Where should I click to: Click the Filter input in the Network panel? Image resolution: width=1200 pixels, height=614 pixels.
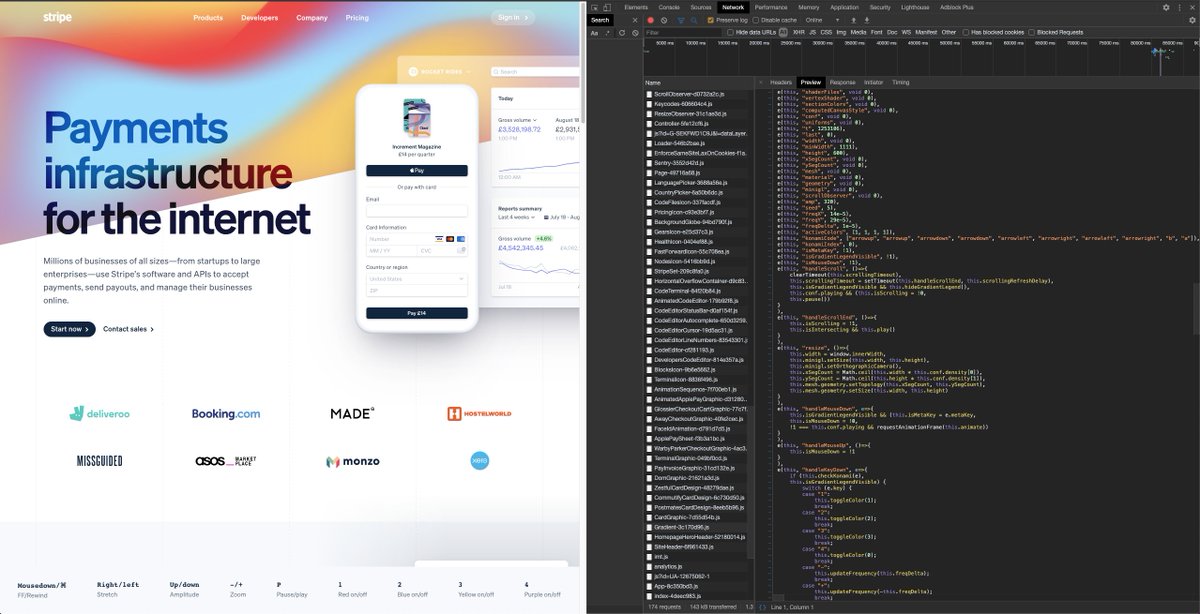[x=682, y=32]
